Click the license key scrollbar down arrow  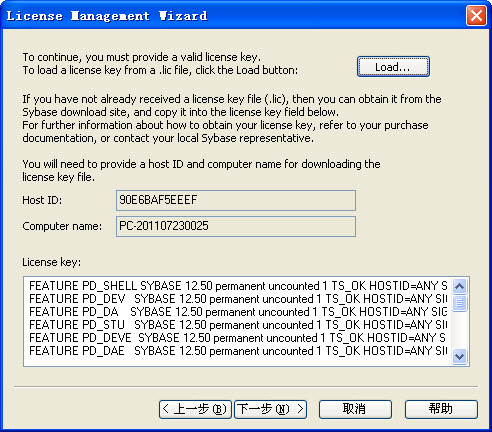[x=460, y=357]
